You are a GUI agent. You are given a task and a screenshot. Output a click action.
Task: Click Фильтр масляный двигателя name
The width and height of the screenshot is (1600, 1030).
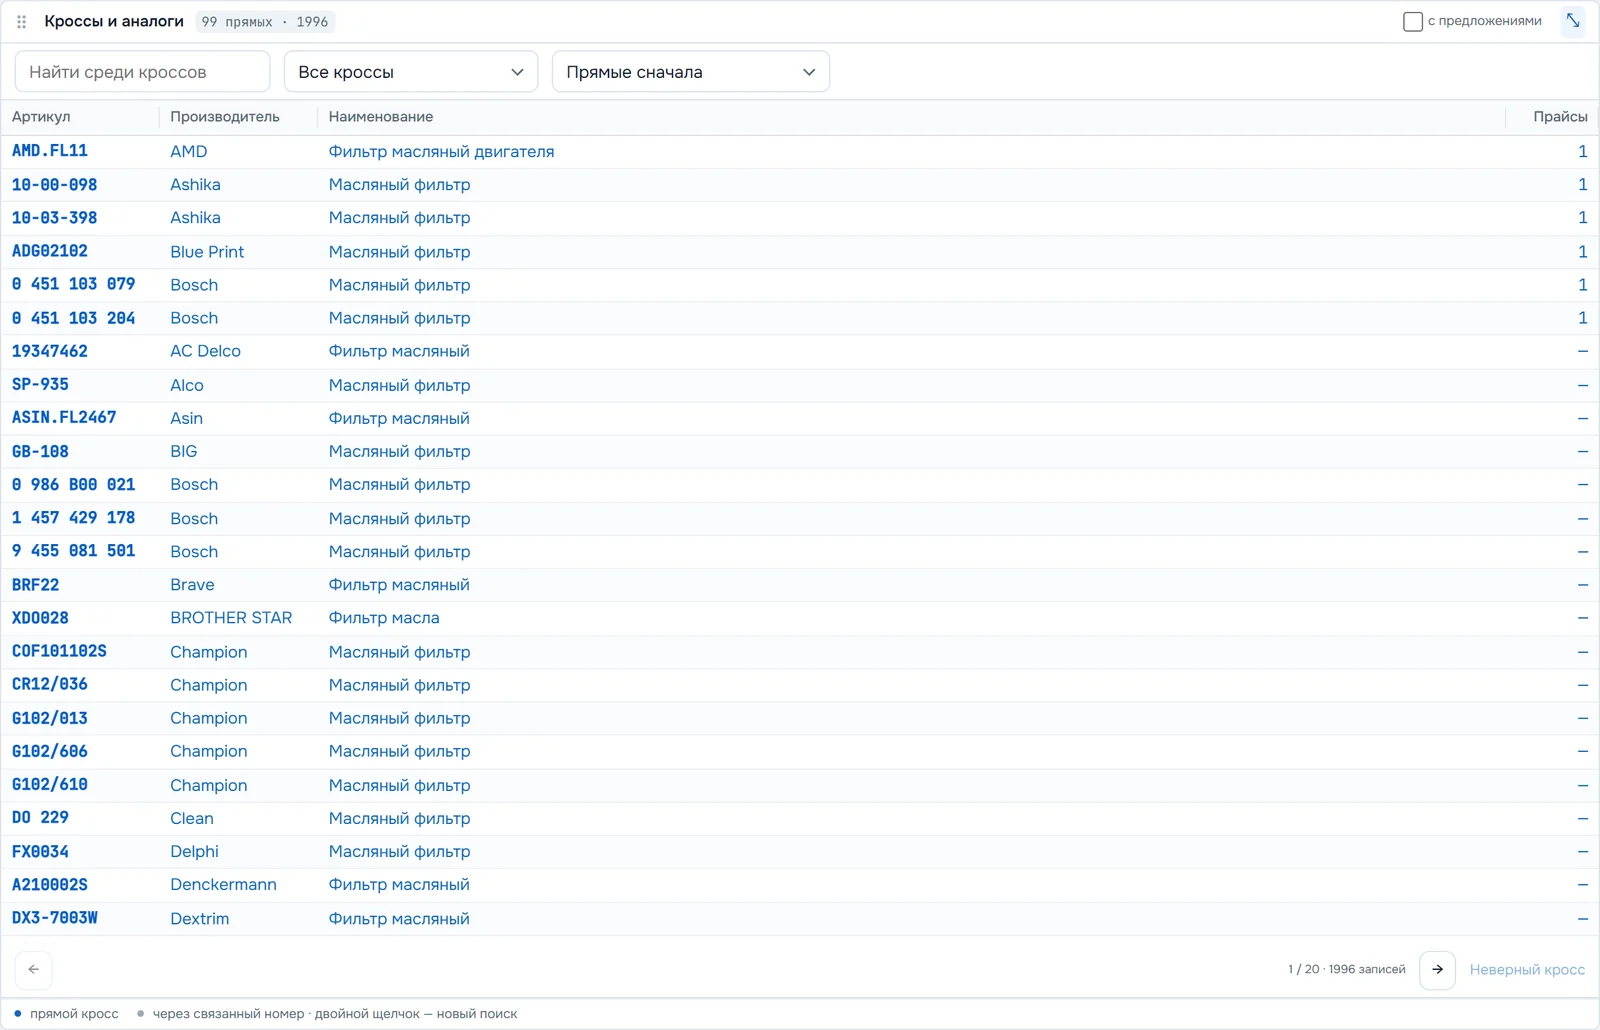pyautogui.click(x=441, y=152)
